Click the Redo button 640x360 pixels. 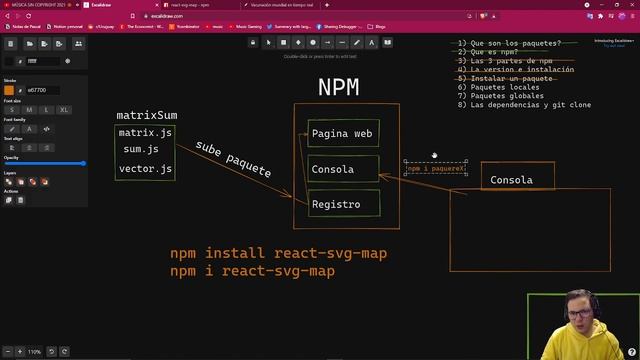[64, 351]
